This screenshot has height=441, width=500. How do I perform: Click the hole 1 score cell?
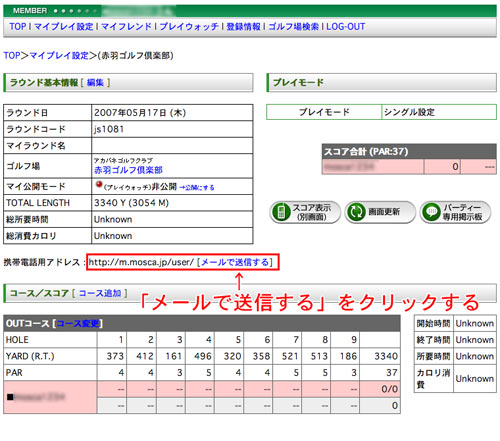[x=112, y=389]
